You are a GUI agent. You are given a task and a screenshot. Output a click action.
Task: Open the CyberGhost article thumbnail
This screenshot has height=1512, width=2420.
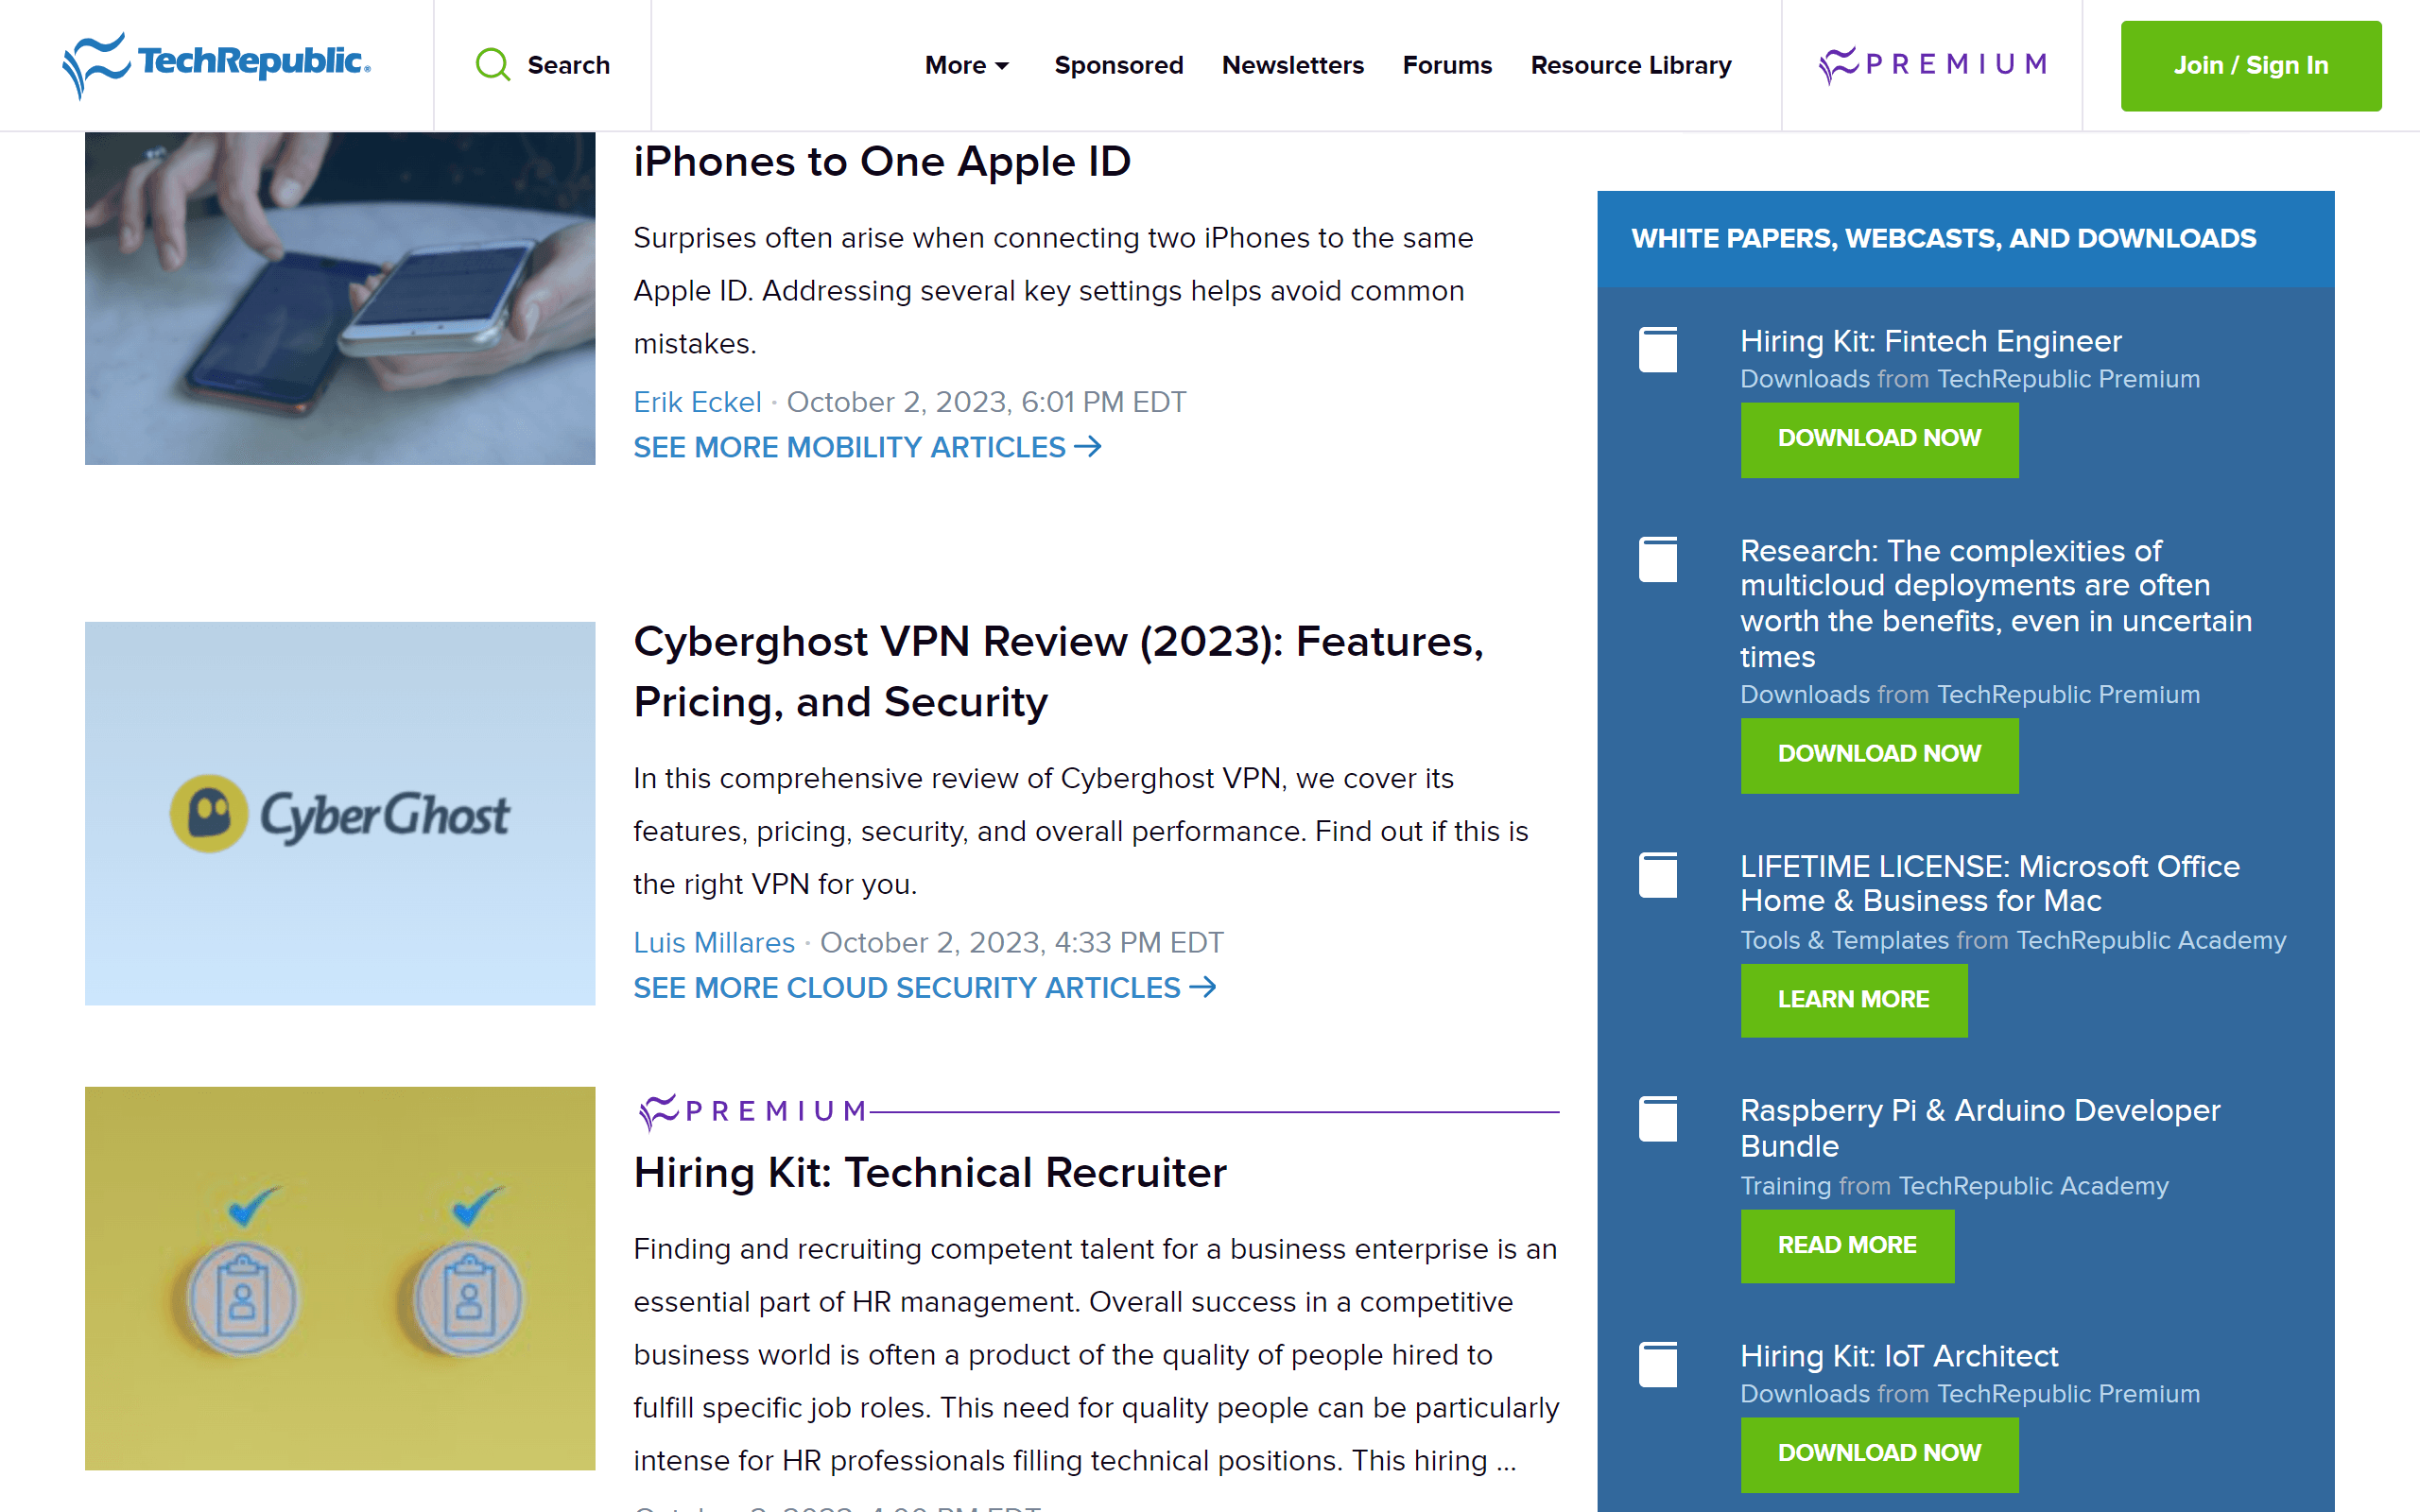coord(340,813)
